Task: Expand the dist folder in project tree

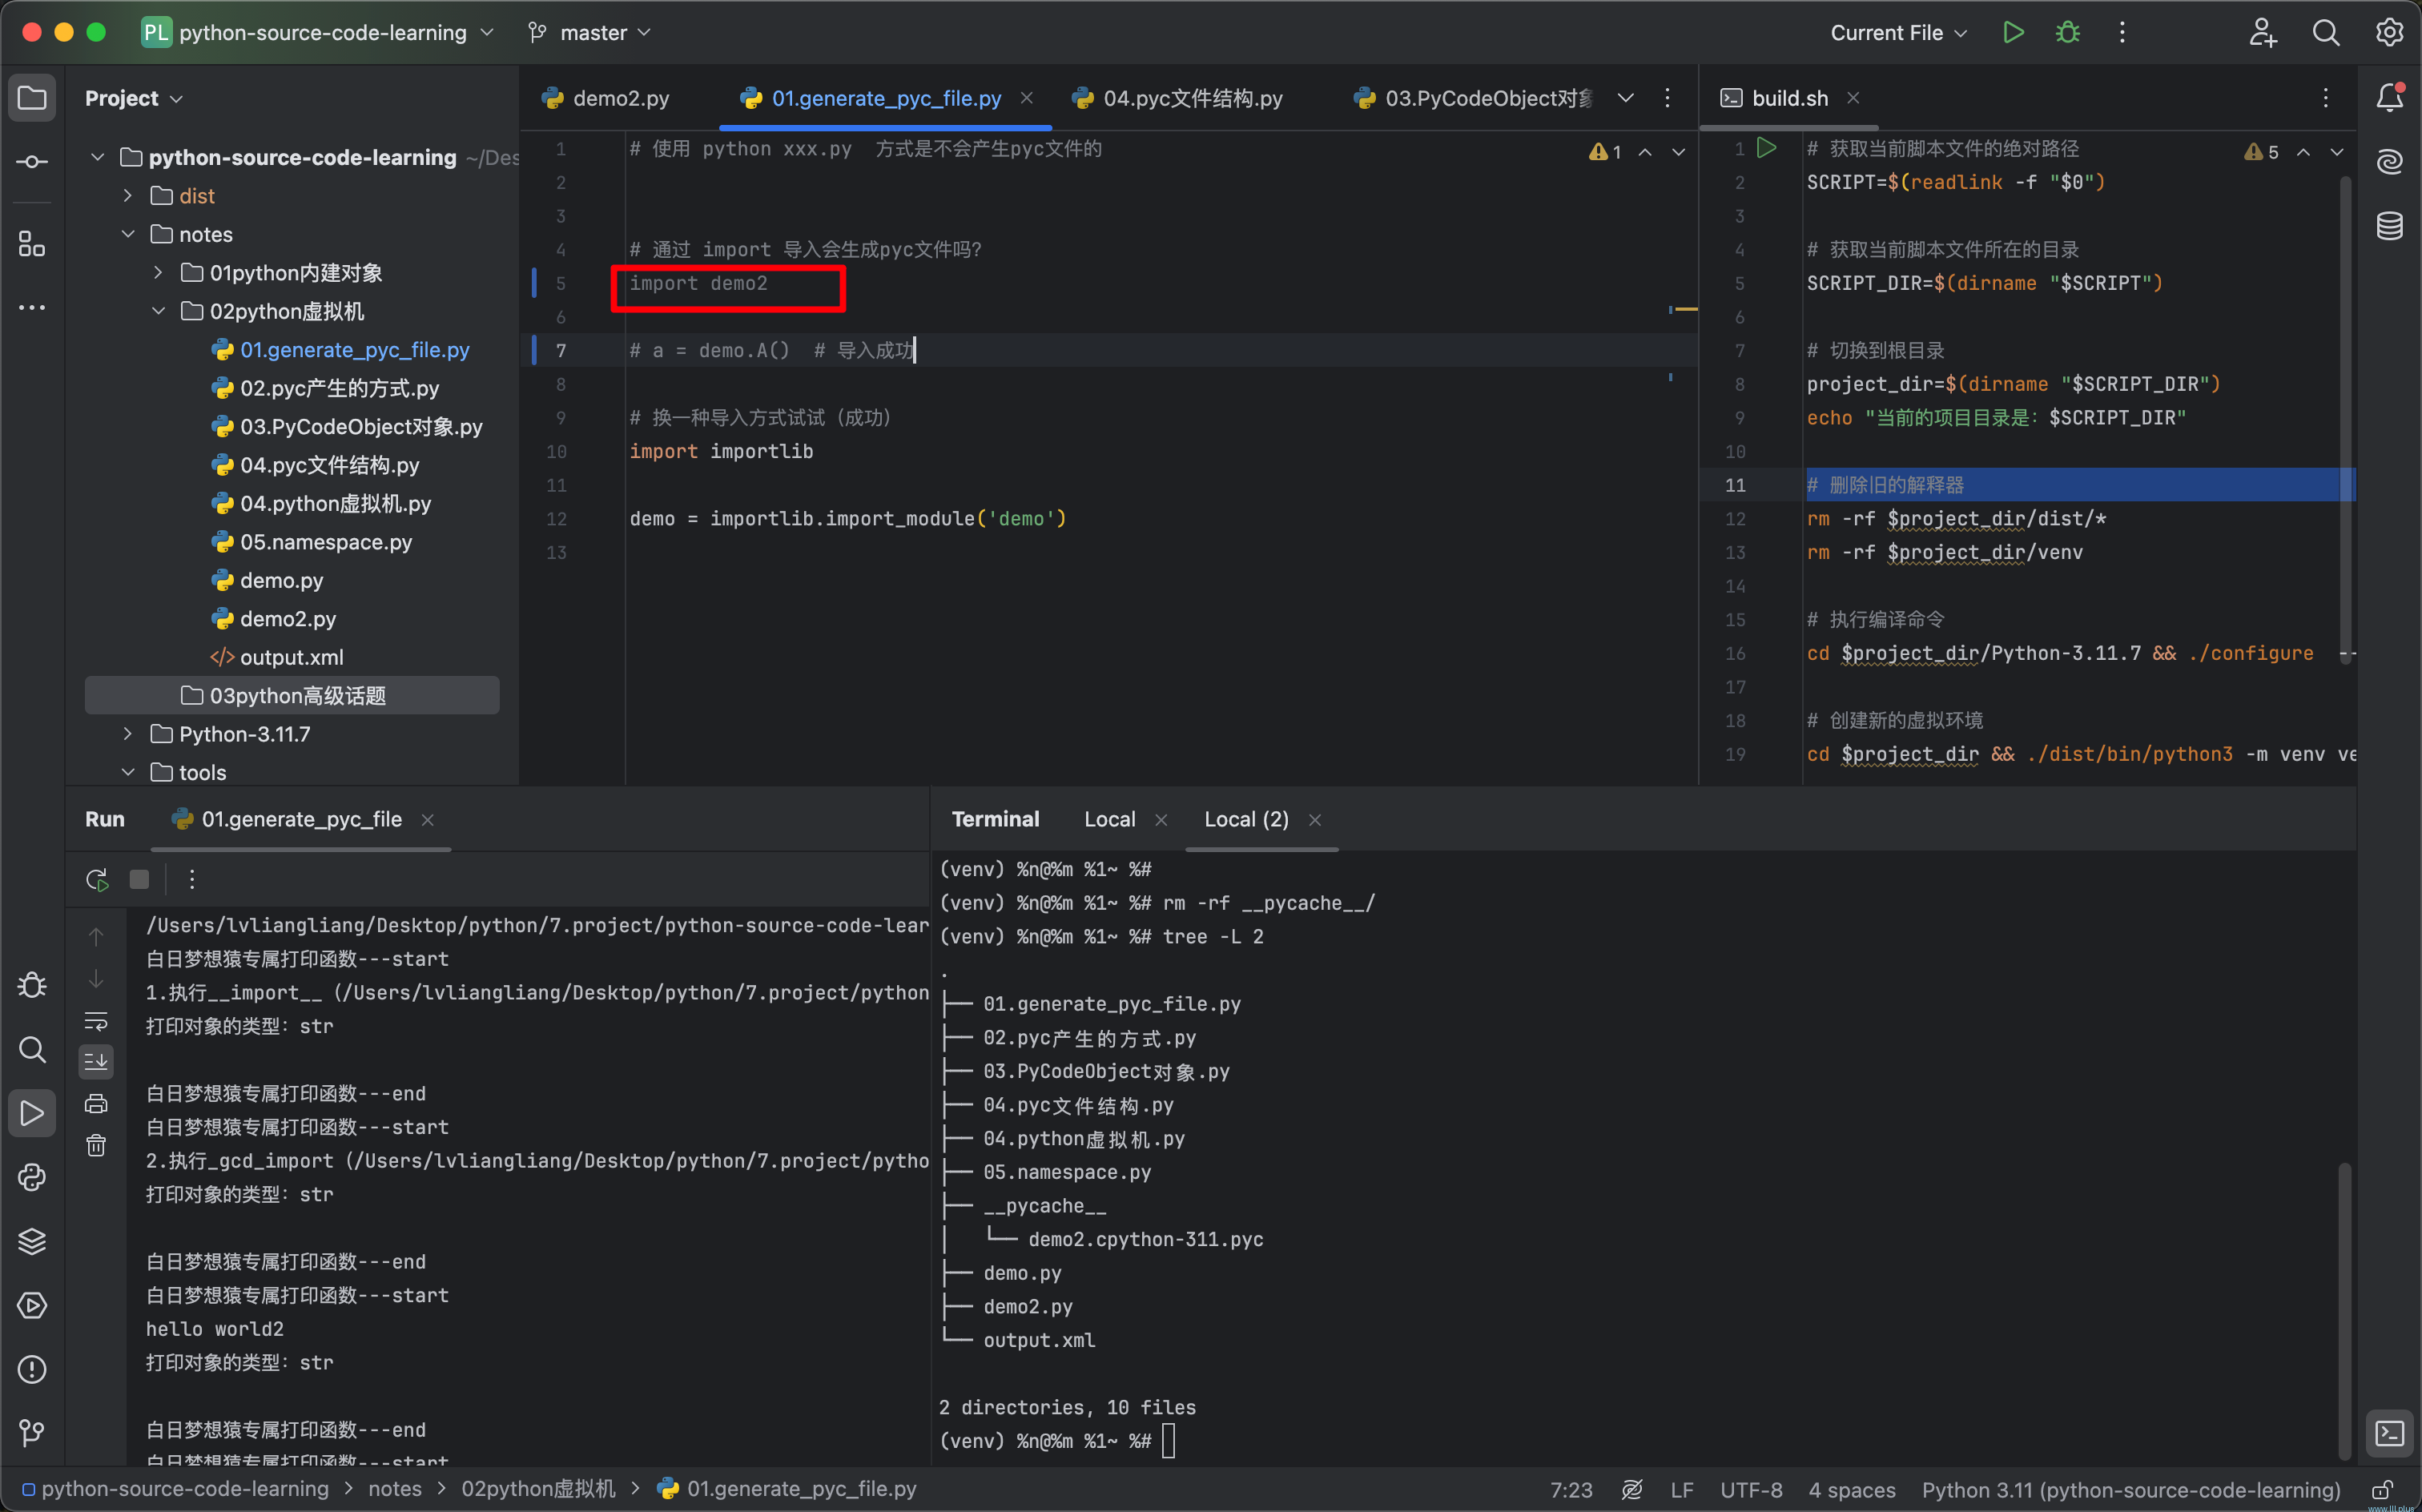Action: 127,196
